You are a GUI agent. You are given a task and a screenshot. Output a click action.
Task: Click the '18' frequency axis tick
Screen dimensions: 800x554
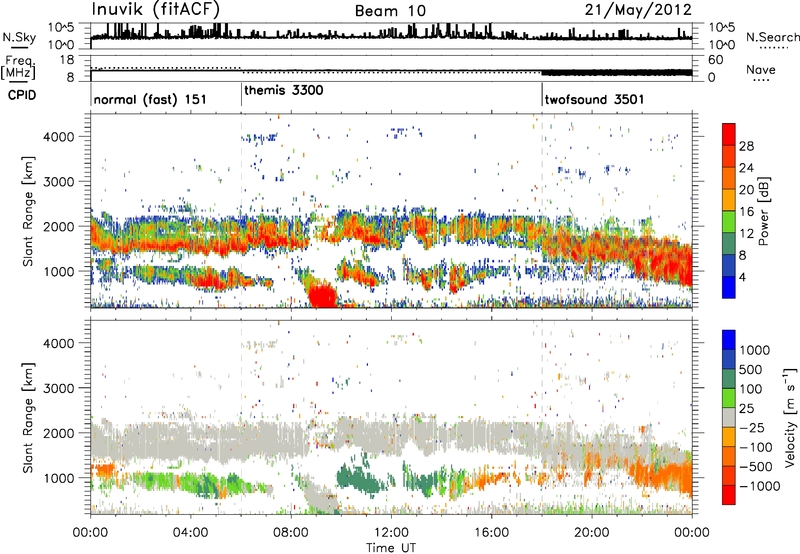pyautogui.click(x=66, y=60)
